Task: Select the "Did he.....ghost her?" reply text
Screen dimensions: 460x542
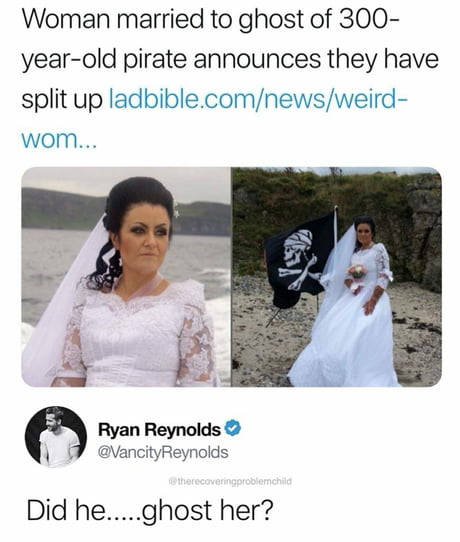Action: pos(150,510)
